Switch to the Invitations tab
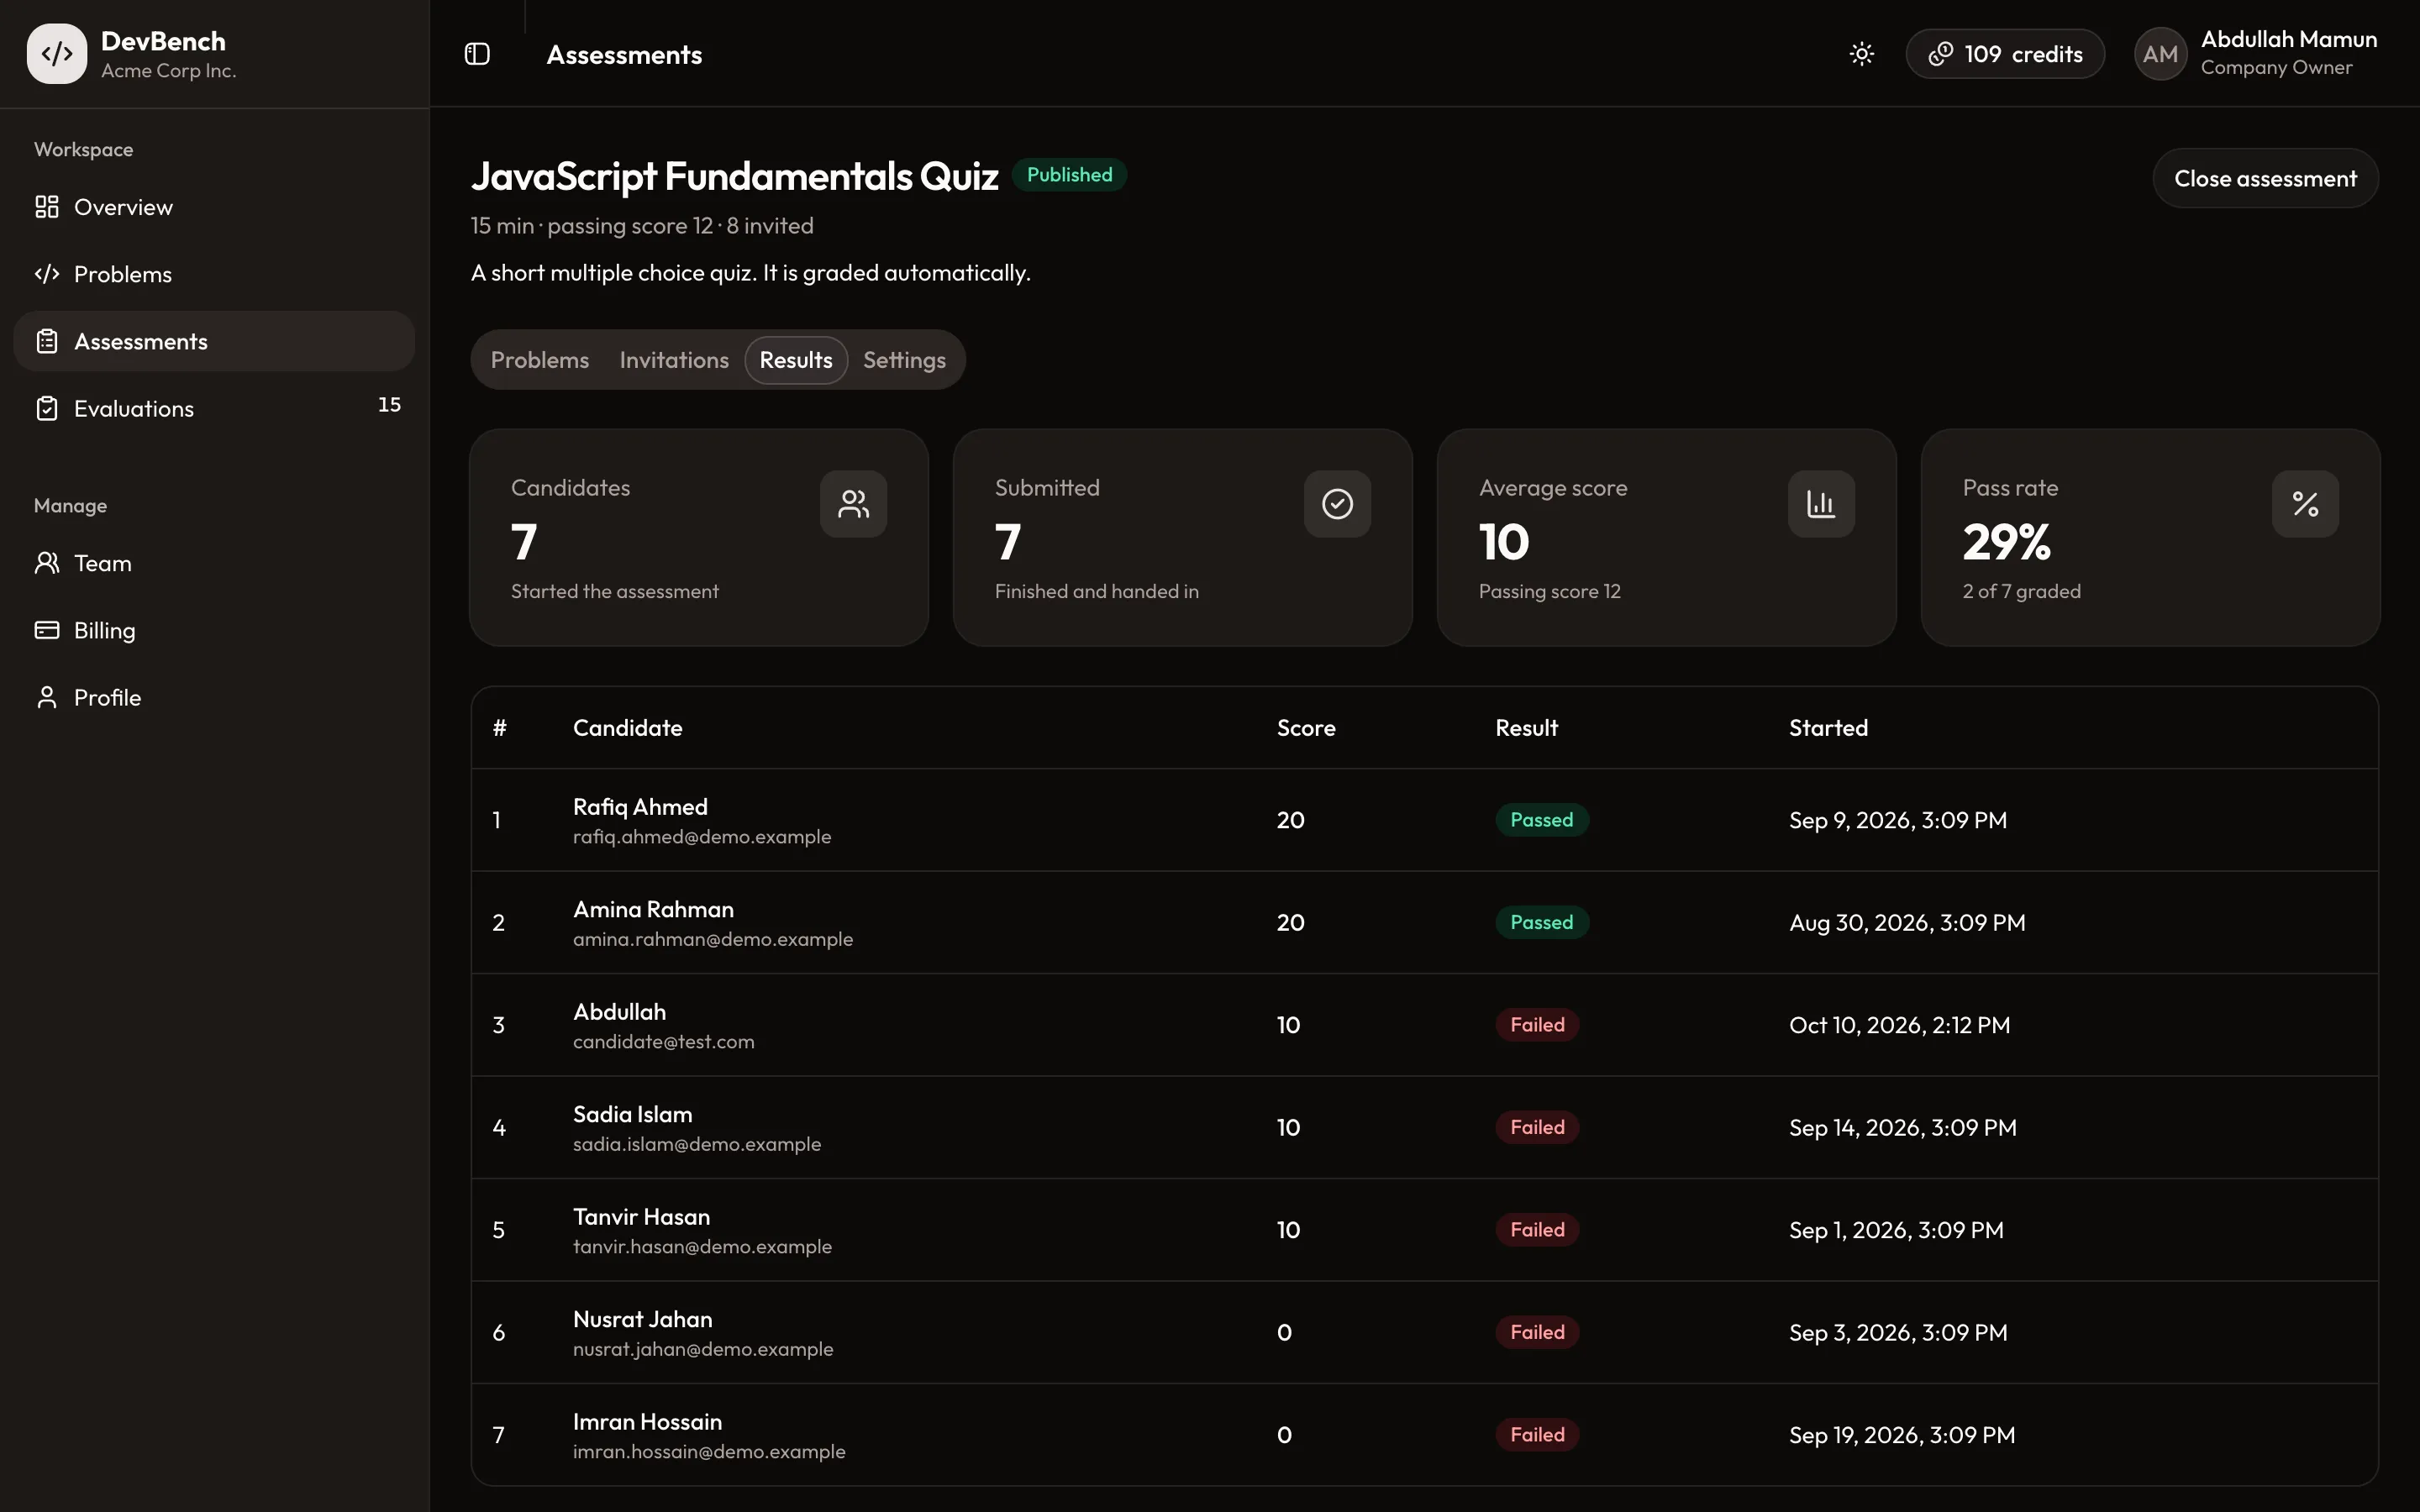 674,360
